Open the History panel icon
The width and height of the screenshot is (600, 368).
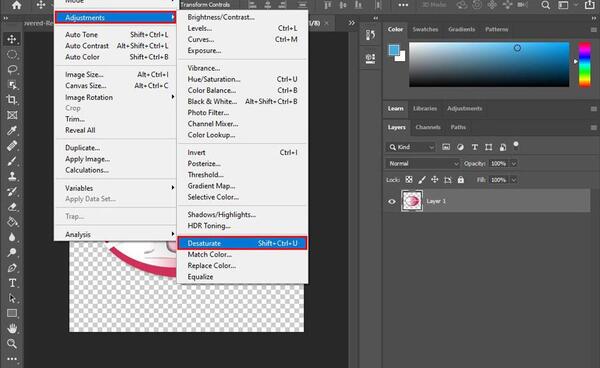[370, 35]
